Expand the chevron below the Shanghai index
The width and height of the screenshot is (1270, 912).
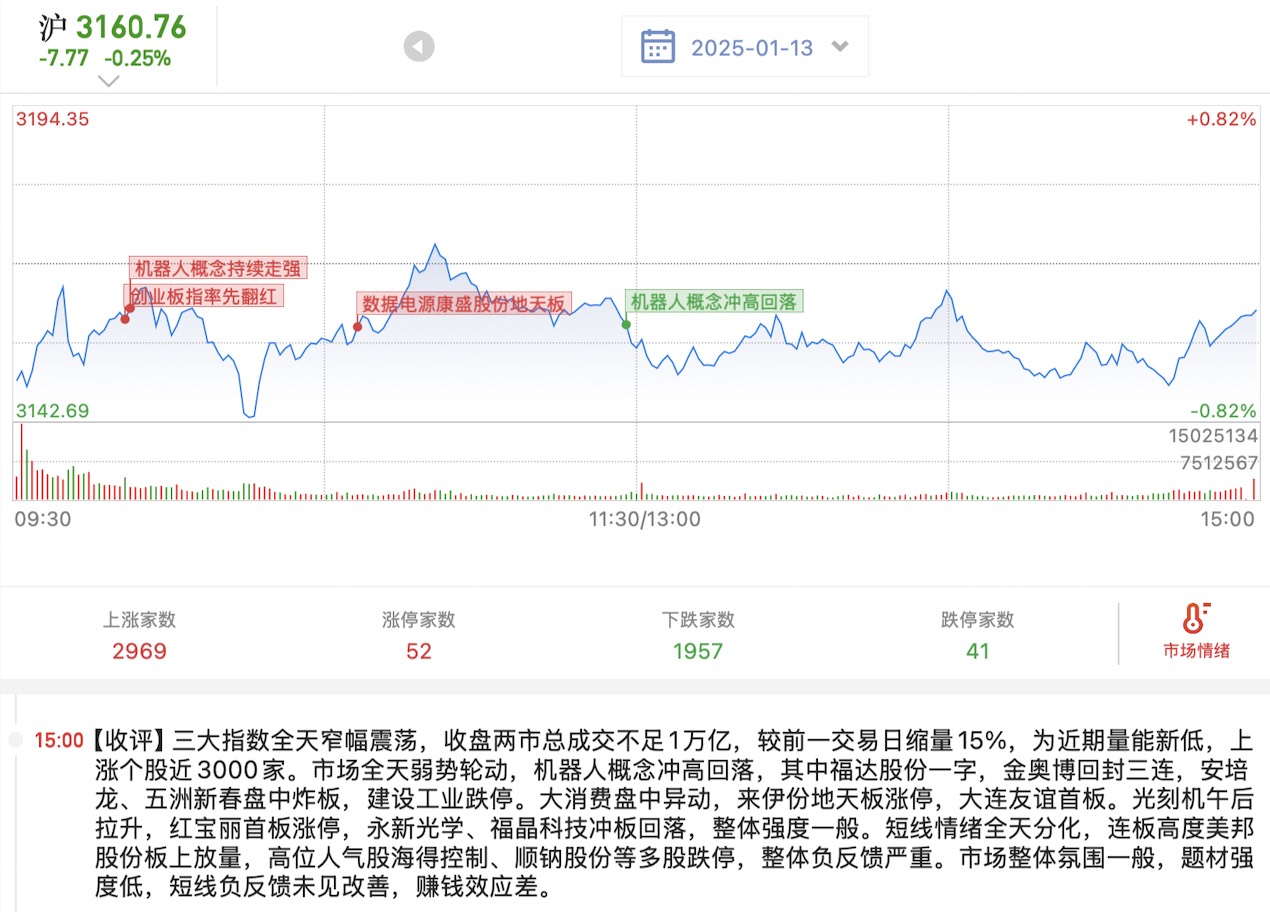coord(109,81)
